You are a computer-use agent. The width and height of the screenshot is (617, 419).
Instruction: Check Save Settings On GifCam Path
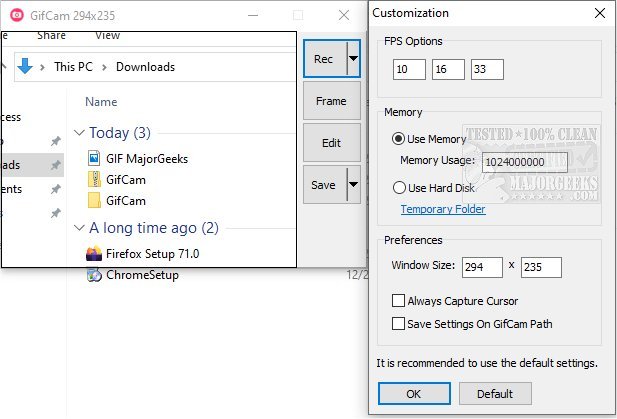tap(399, 323)
